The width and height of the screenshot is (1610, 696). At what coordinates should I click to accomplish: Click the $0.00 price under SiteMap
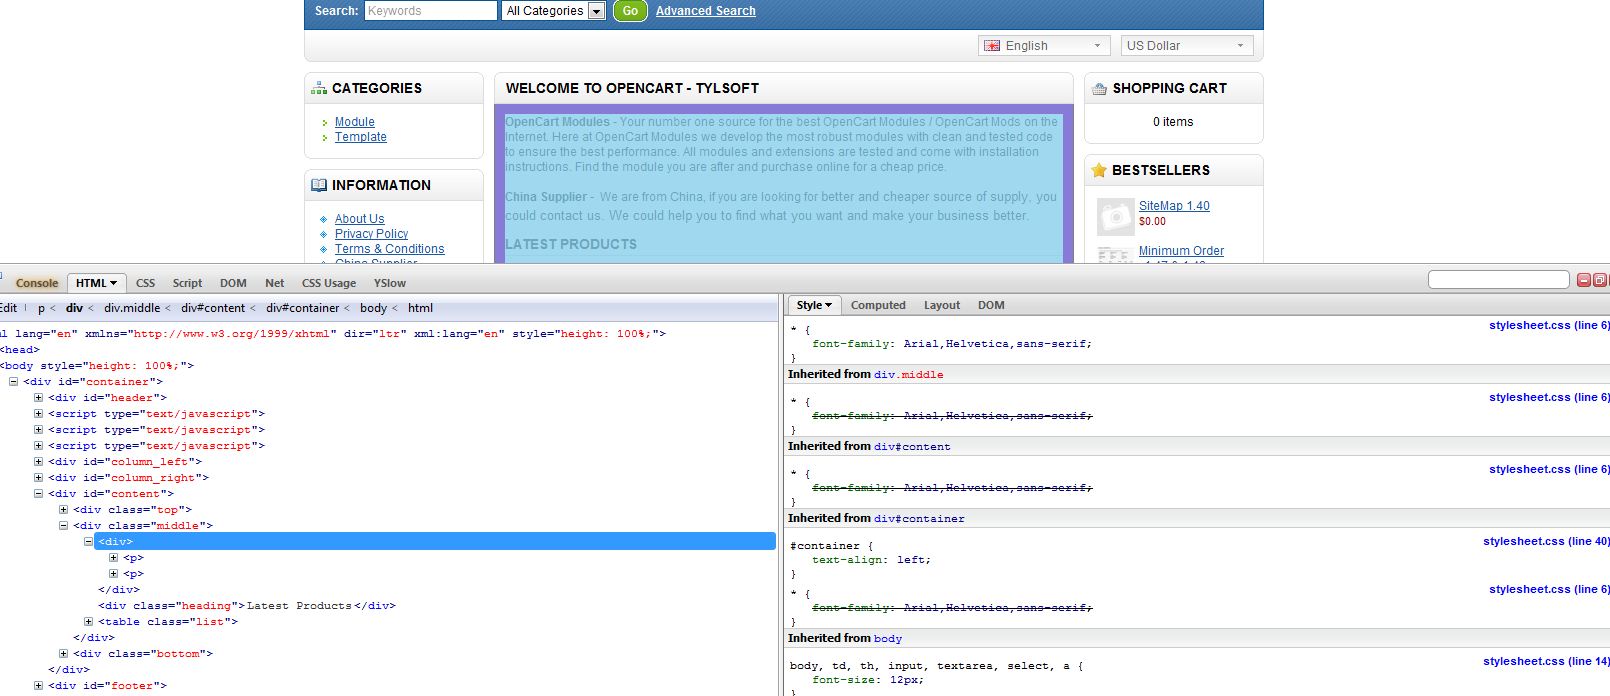(x=1152, y=222)
